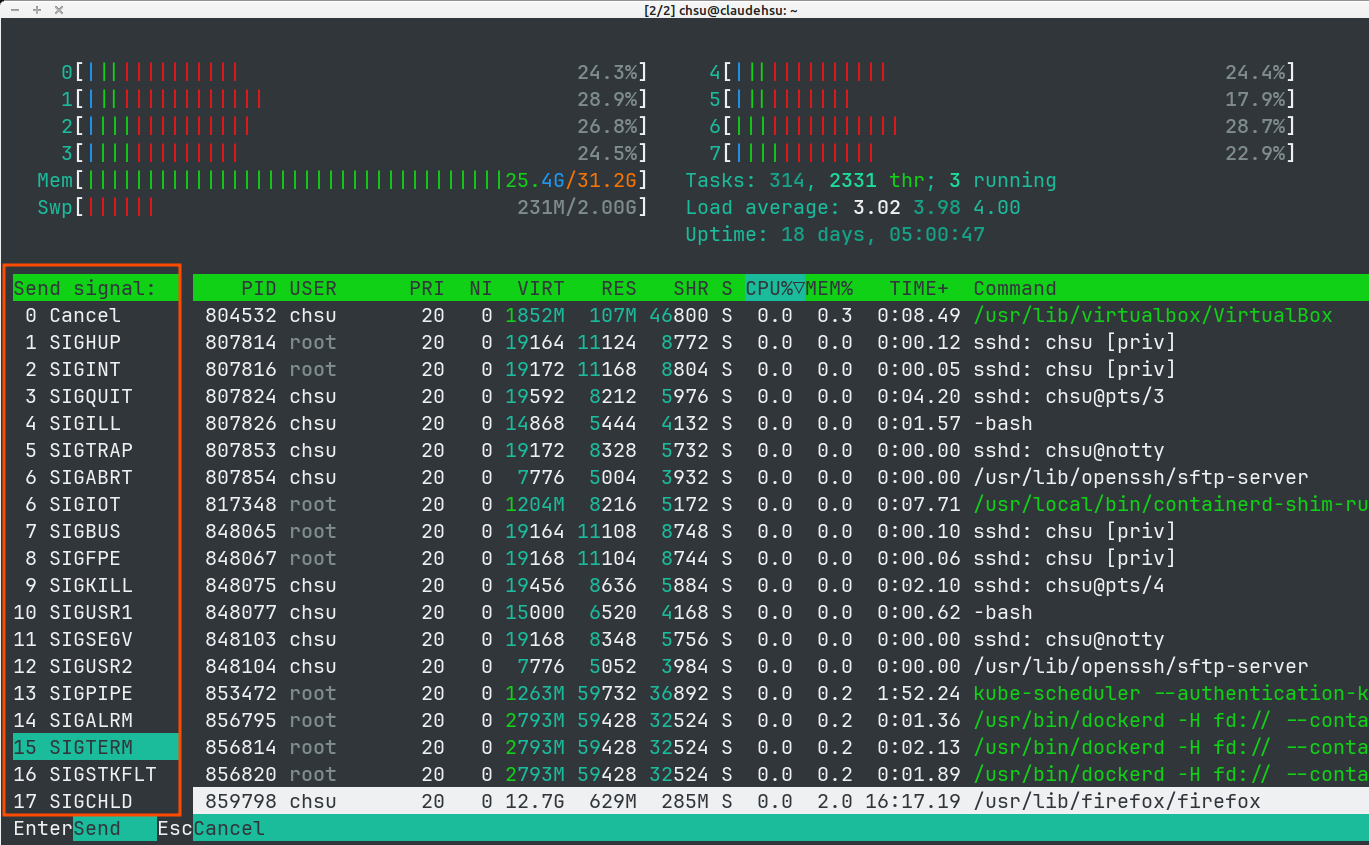Select -bash process with PID 807826

click(x=781, y=423)
